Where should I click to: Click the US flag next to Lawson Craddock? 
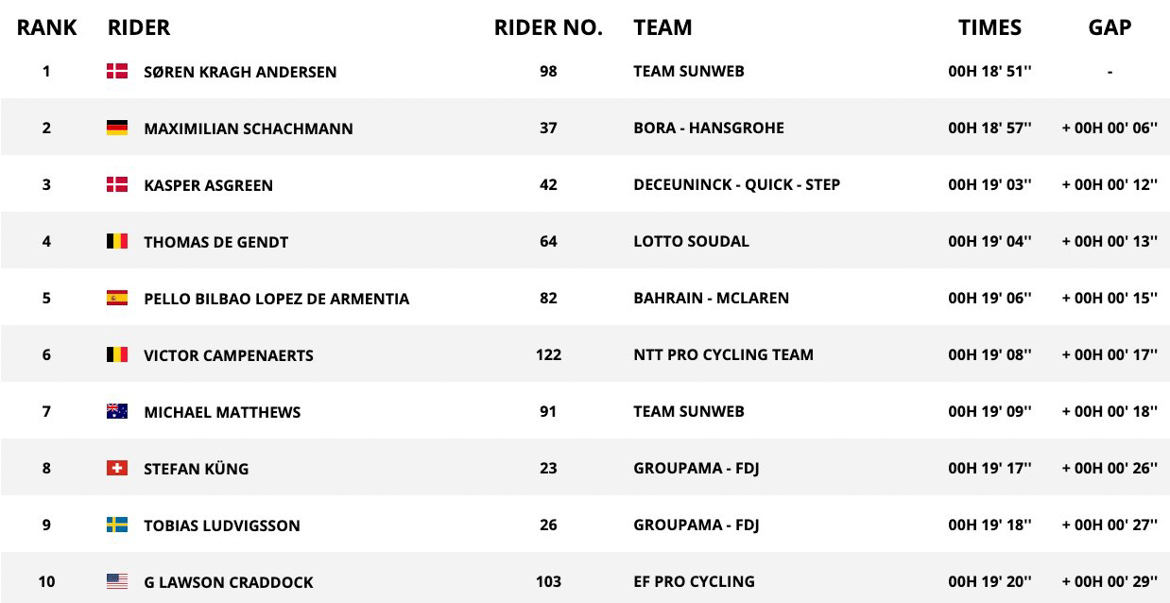(x=117, y=581)
